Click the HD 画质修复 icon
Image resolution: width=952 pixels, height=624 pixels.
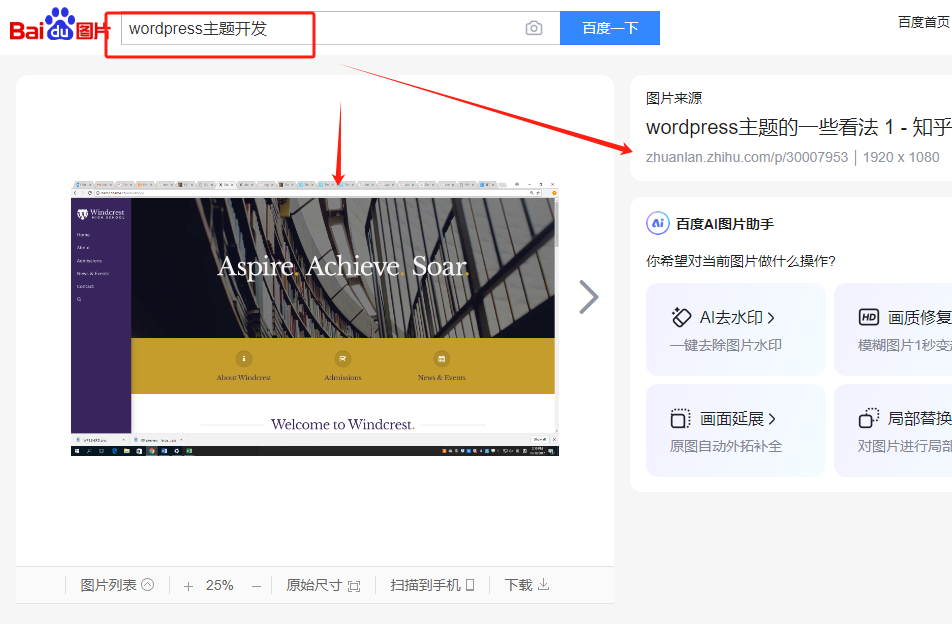coord(869,317)
